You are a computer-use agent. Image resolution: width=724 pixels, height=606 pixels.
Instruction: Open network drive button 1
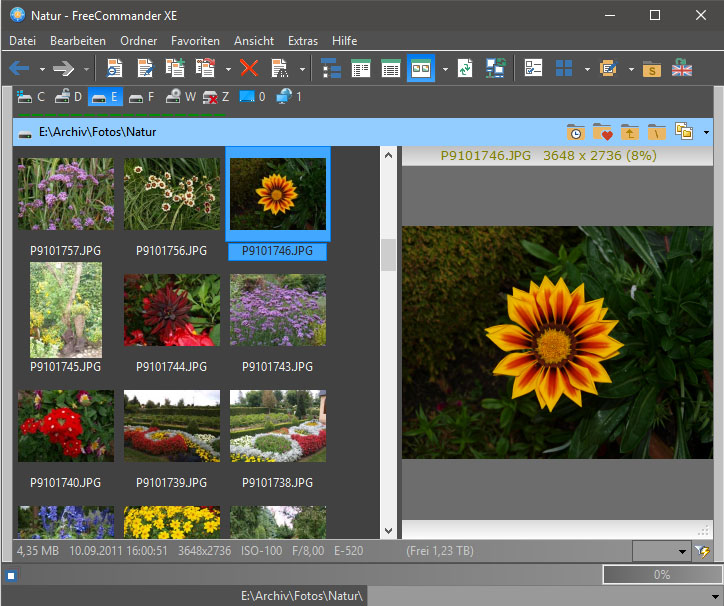[x=289, y=97]
